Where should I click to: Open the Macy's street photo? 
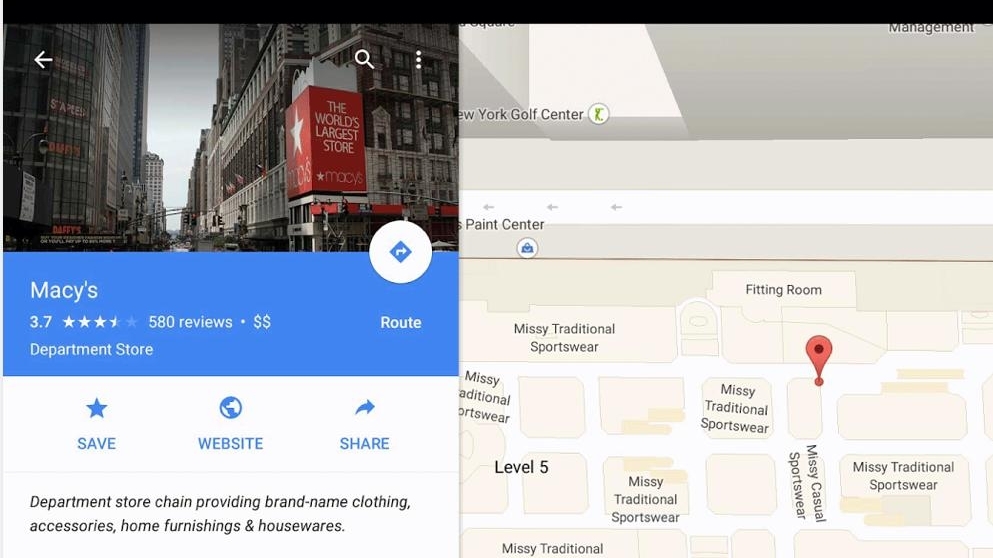click(231, 137)
